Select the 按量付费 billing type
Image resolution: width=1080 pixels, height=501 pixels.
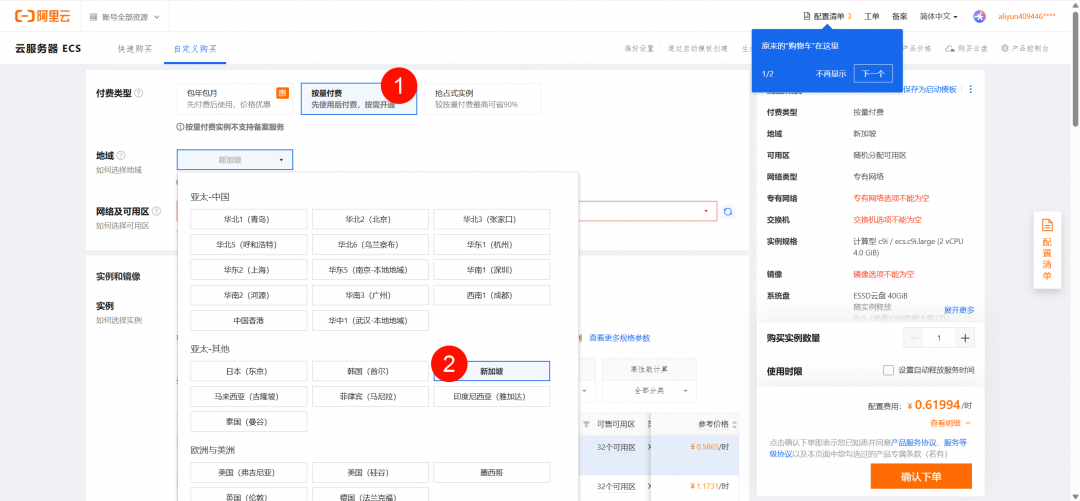(358, 99)
